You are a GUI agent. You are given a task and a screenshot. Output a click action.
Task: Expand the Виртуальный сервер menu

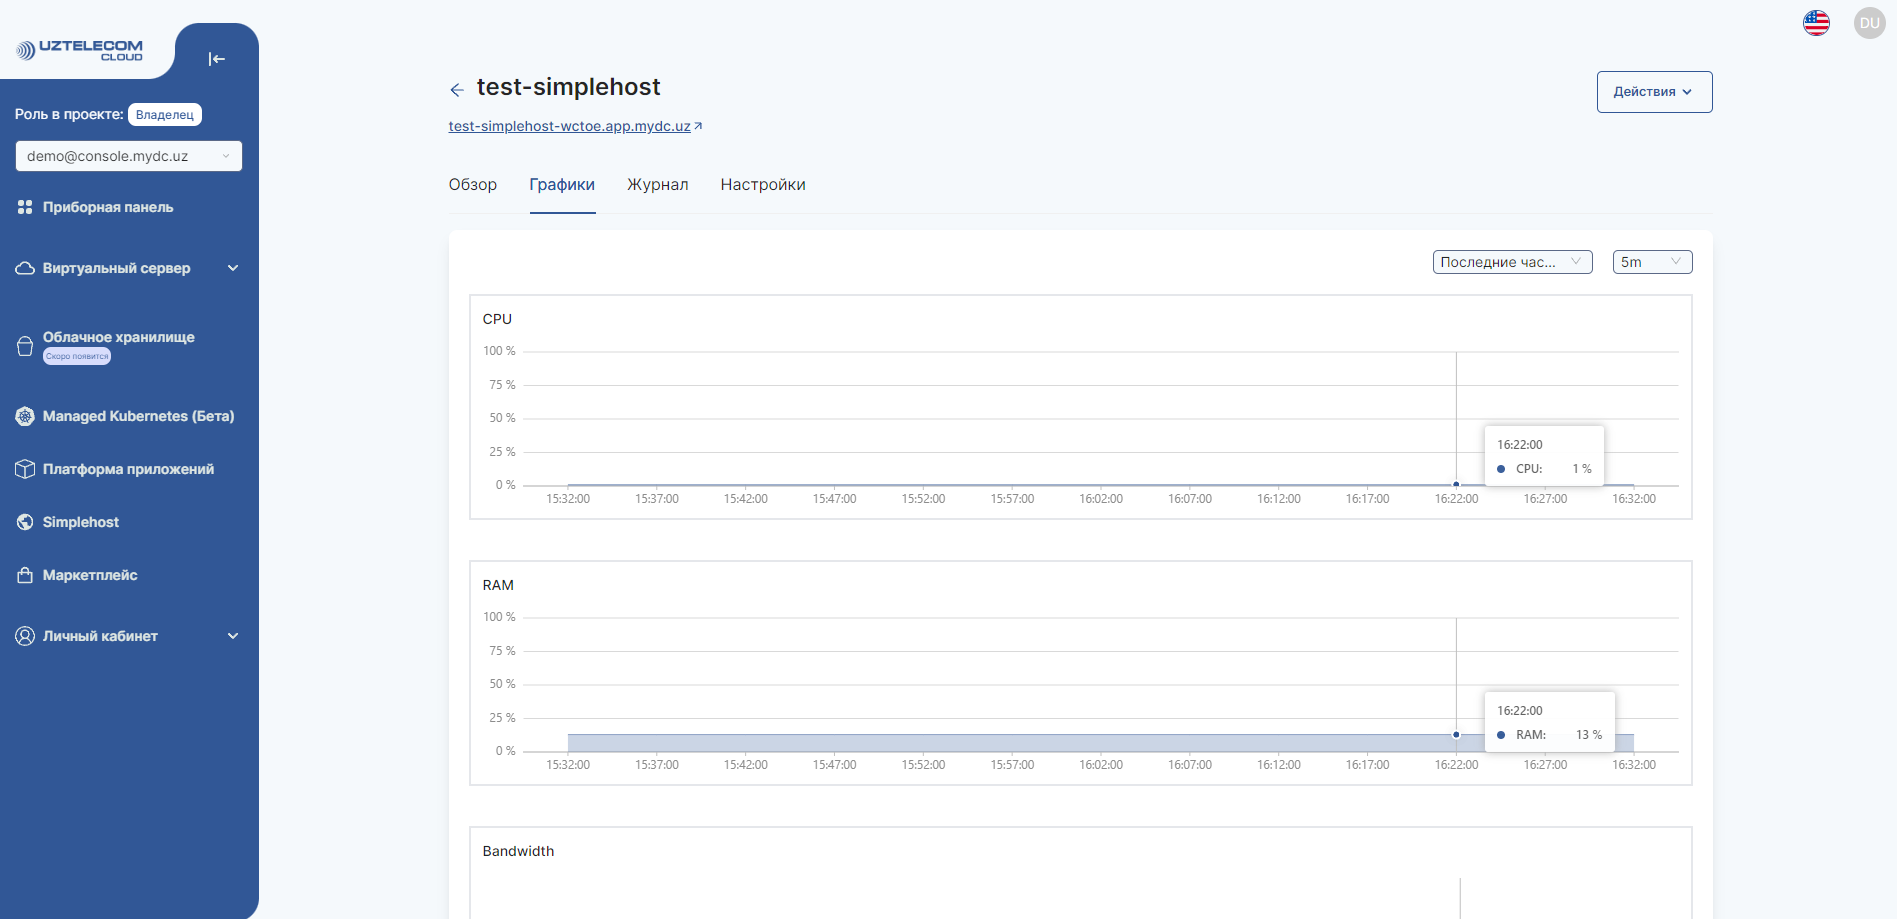click(233, 268)
